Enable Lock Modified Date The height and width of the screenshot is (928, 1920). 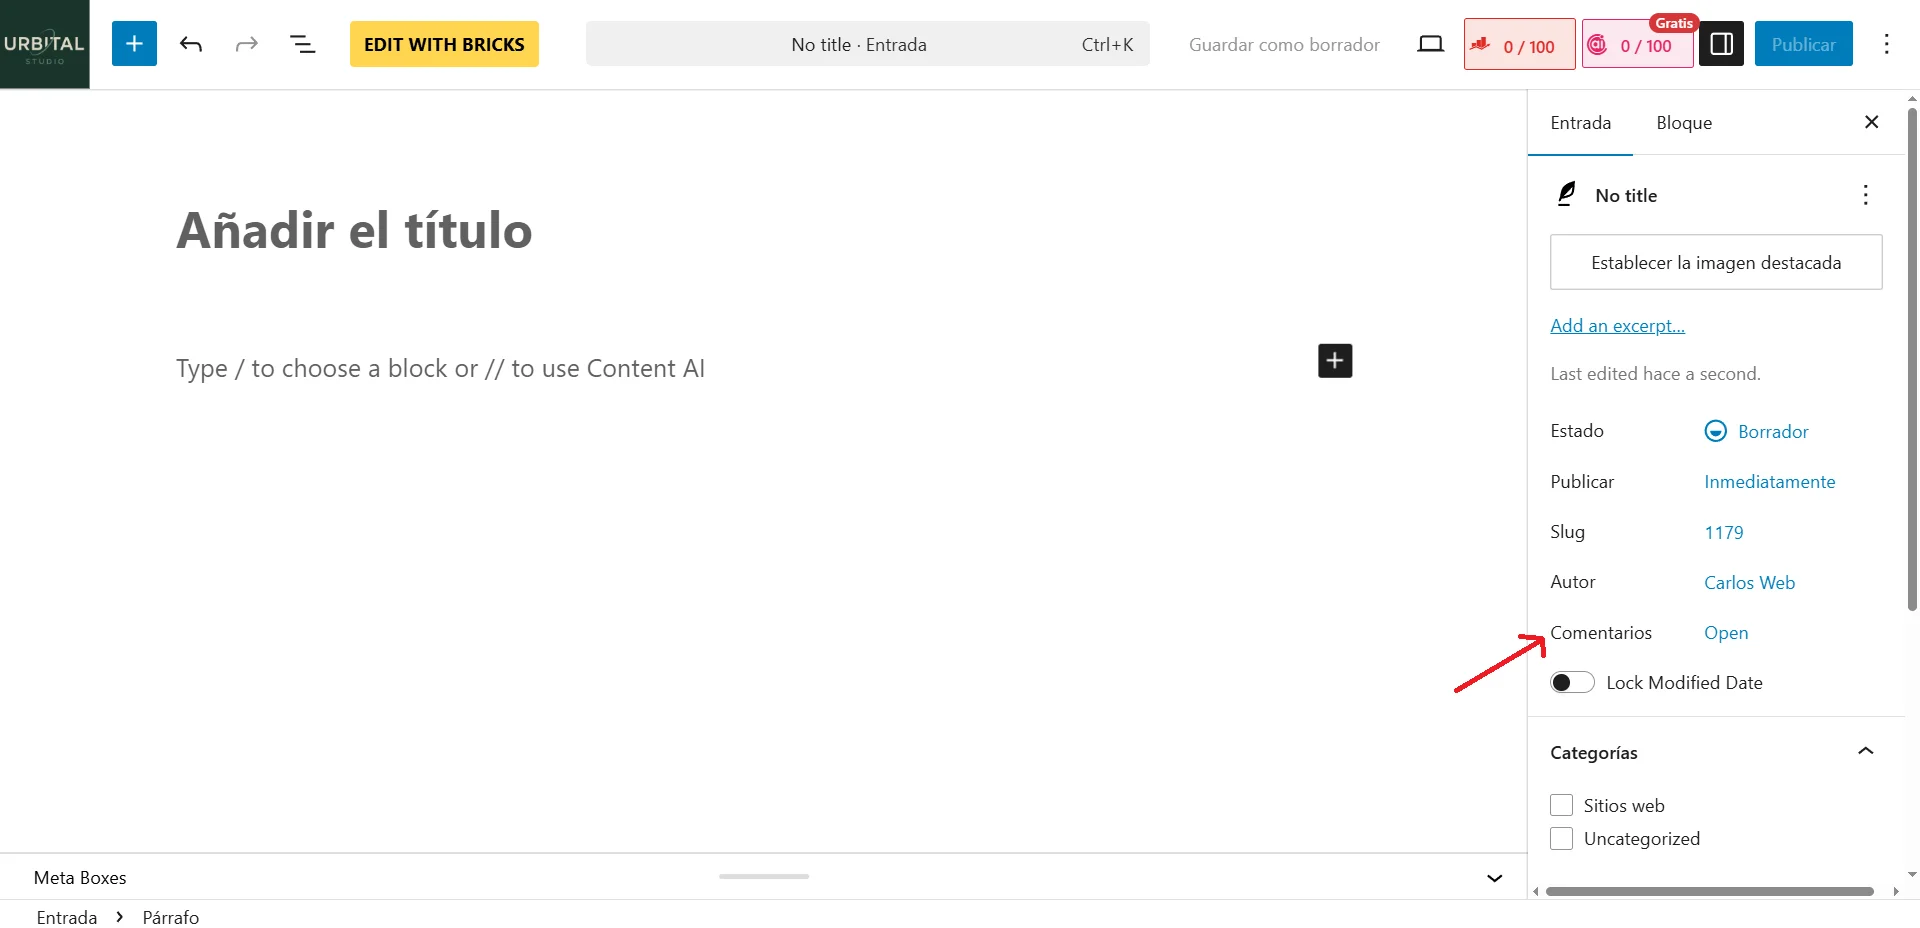coord(1571,682)
